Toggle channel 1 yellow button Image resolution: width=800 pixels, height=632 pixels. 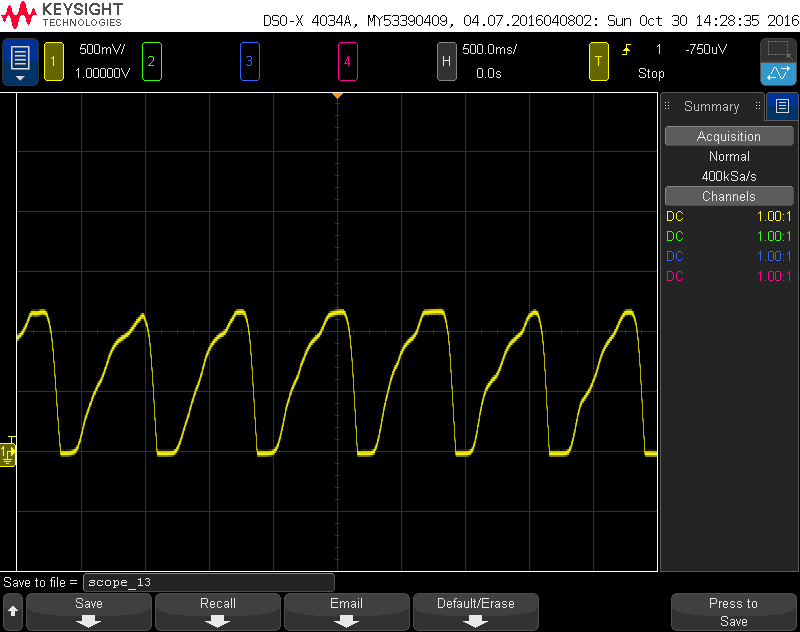coord(54,62)
